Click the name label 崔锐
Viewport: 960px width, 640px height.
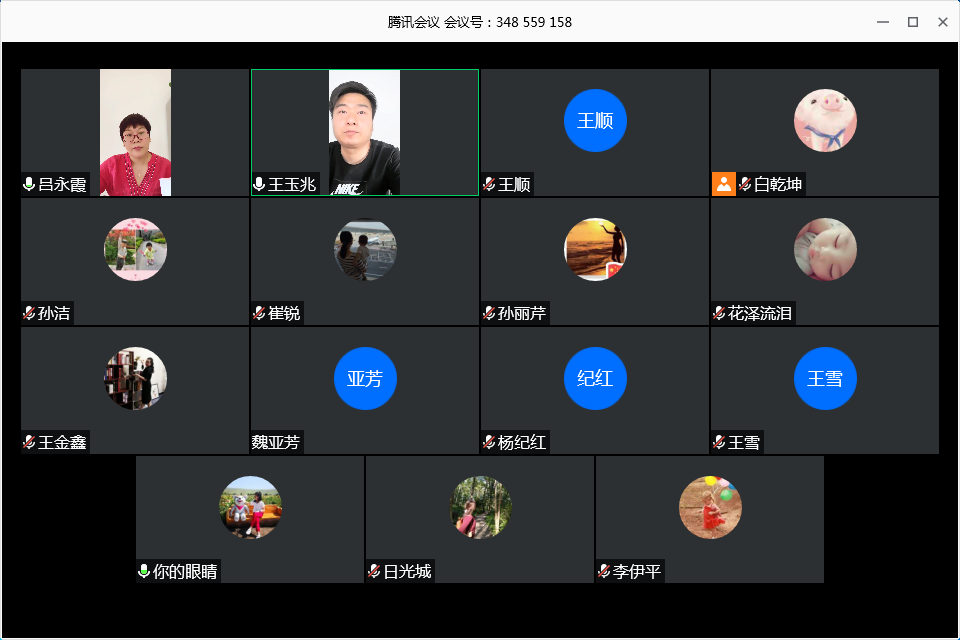point(284,314)
